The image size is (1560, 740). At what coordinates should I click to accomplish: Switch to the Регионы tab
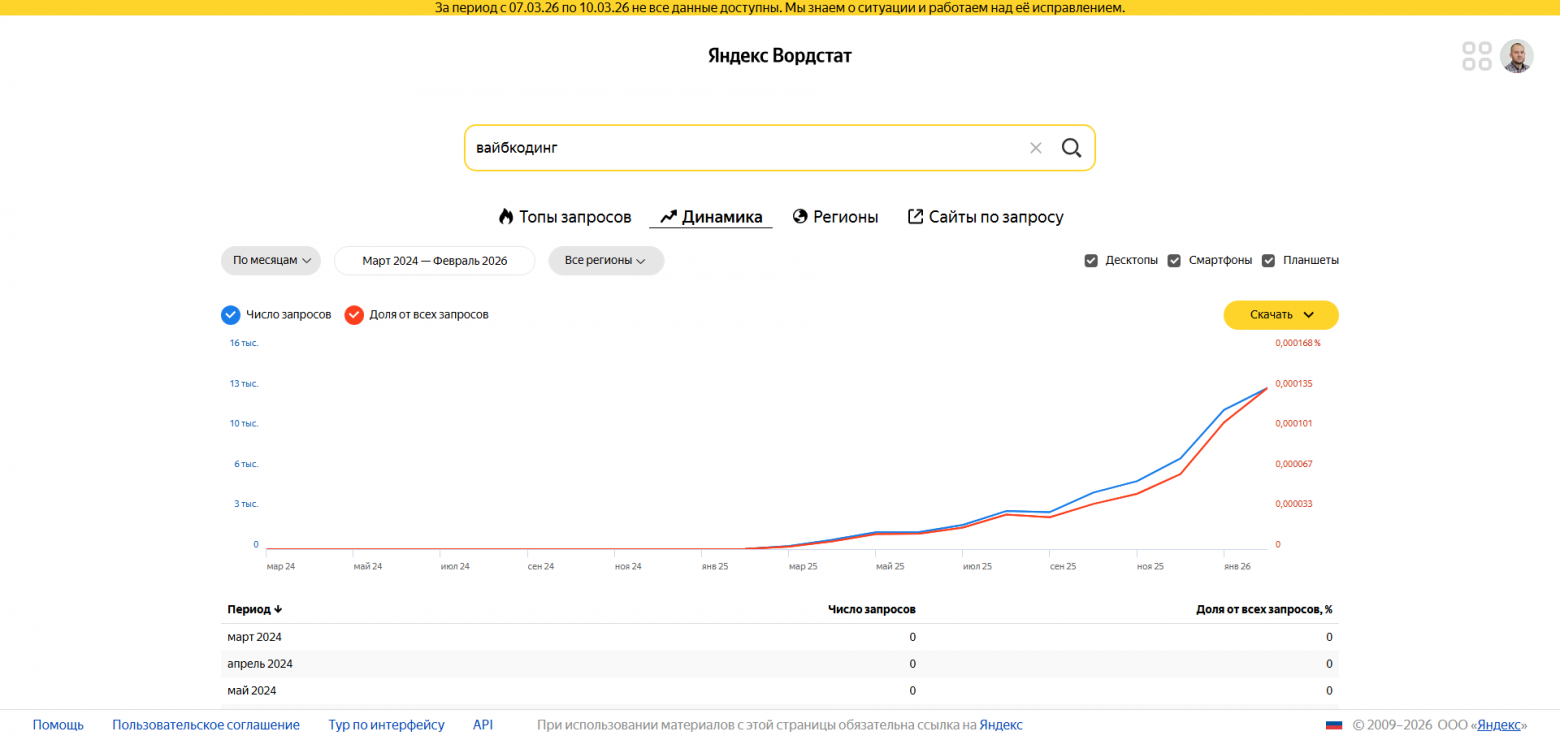[835, 217]
